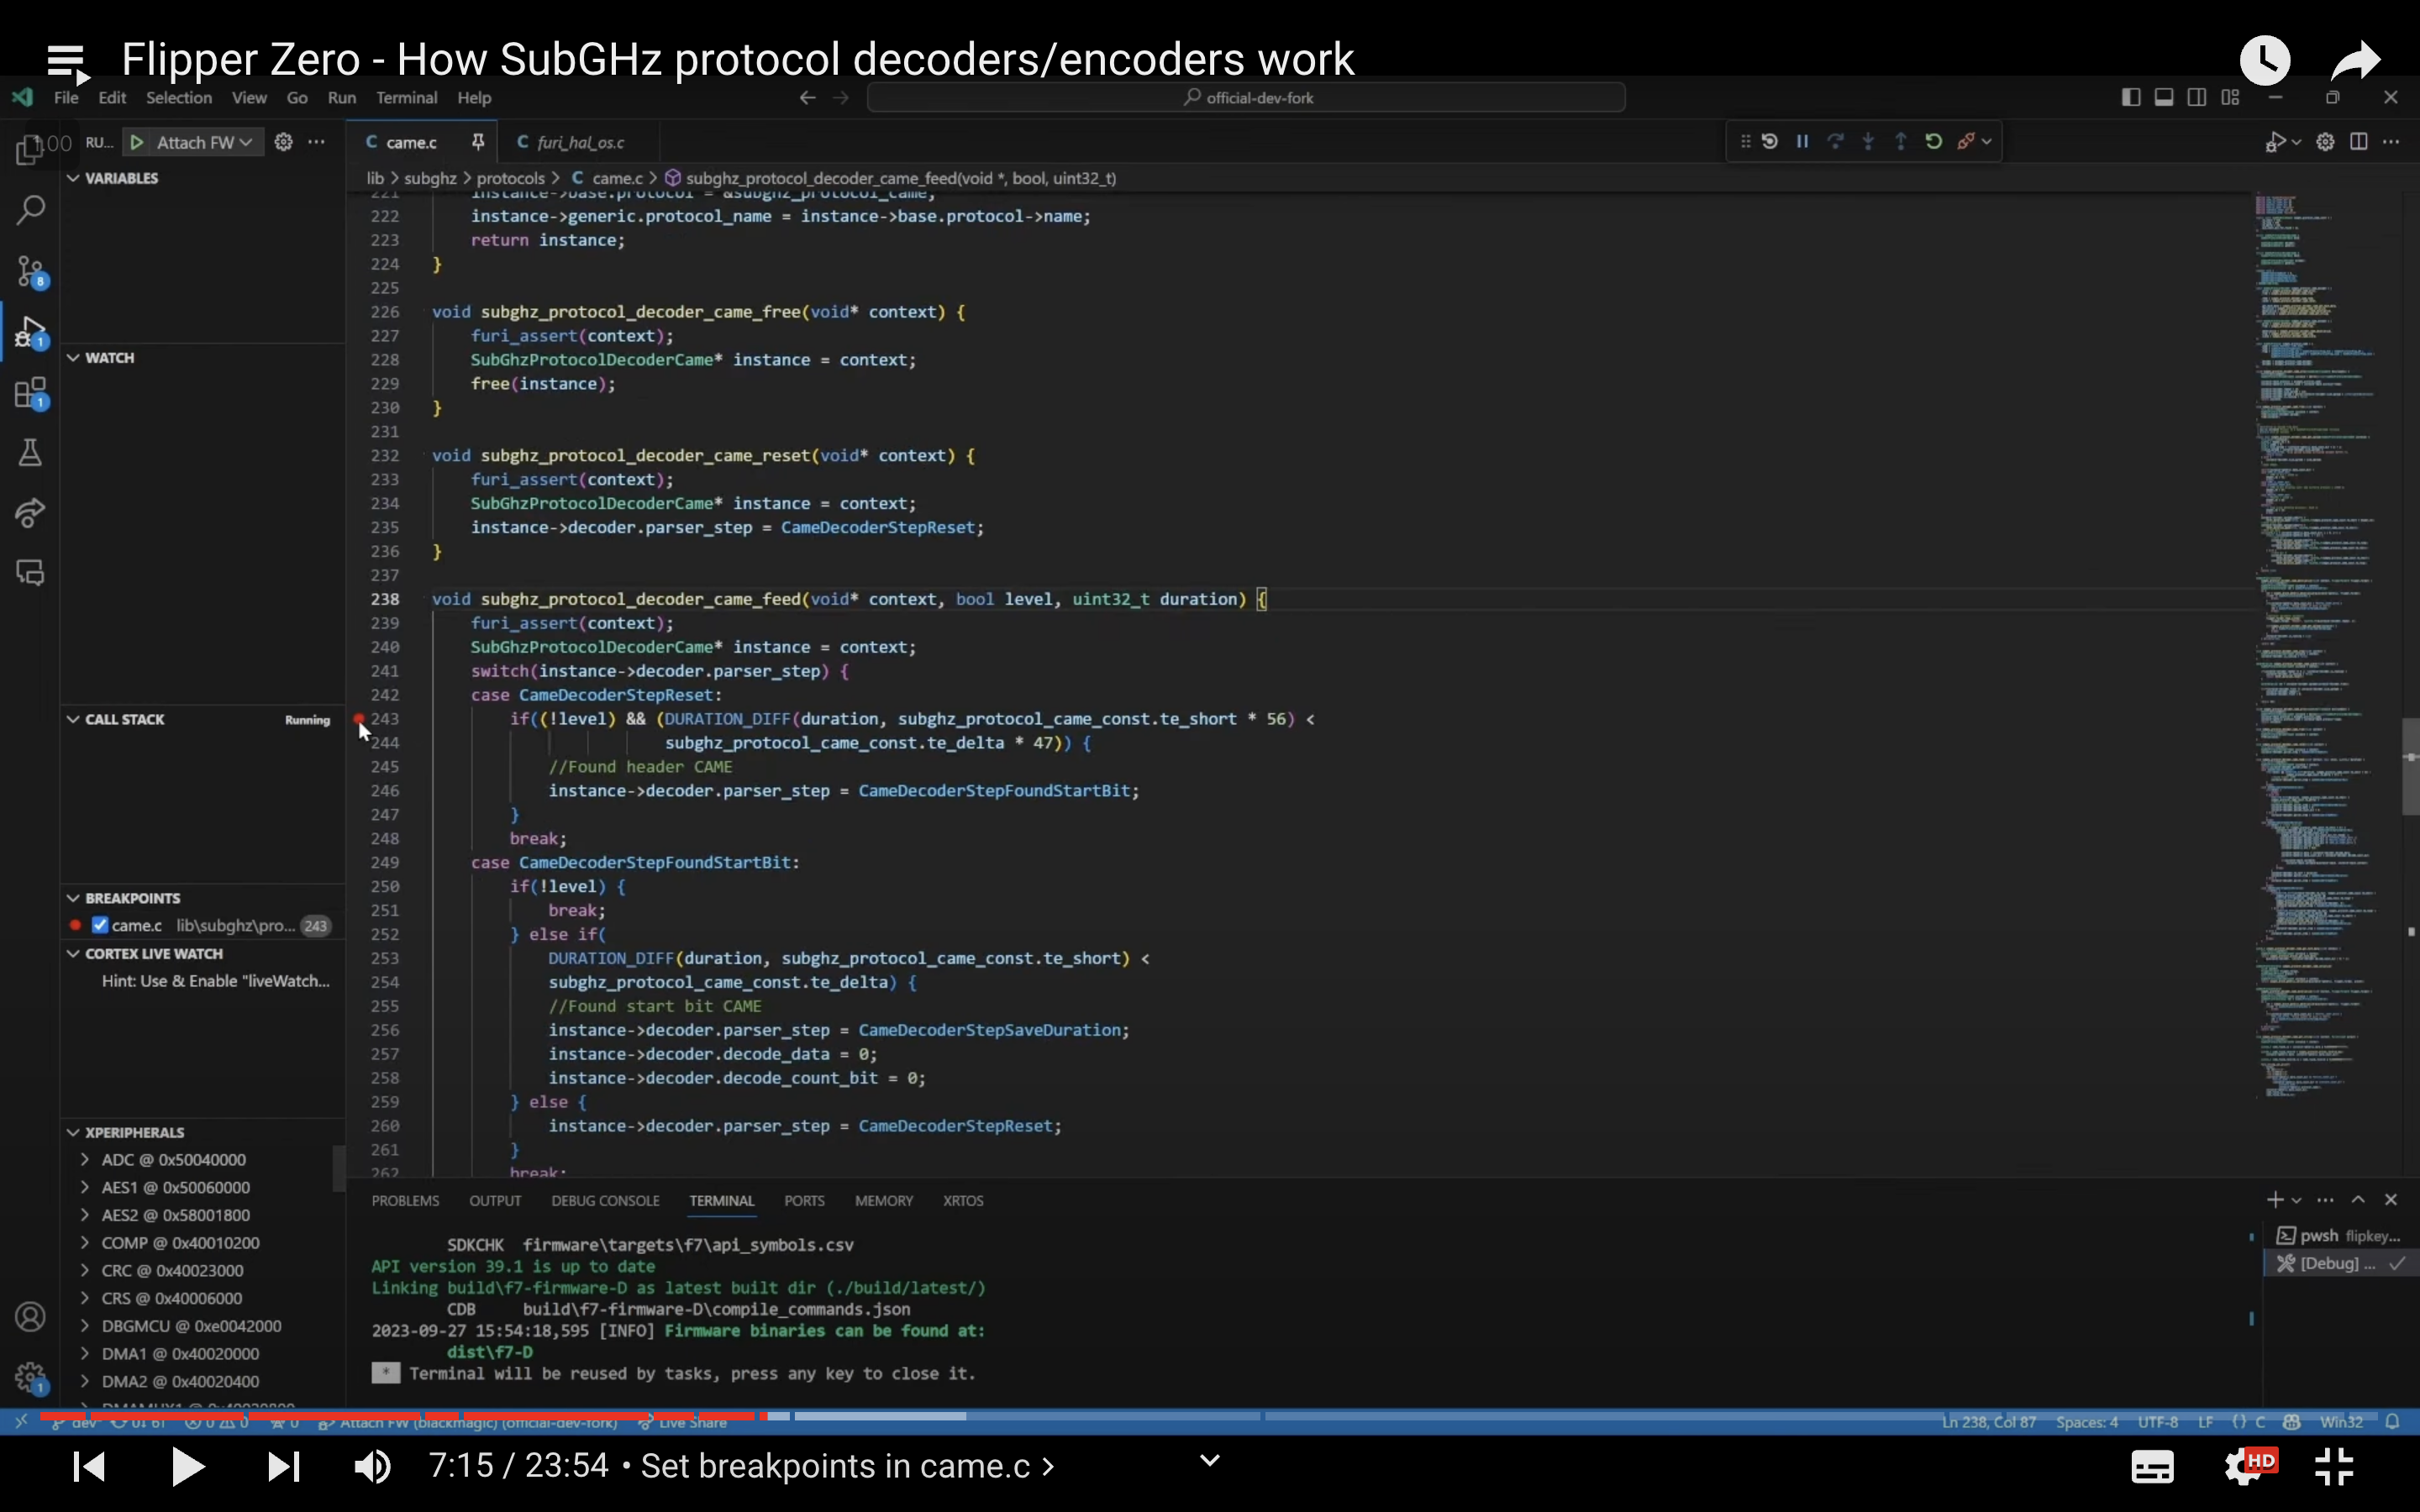Image resolution: width=2420 pixels, height=1512 pixels.
Task: Select the Testing flask icon
Action: [x=30, y=452]
